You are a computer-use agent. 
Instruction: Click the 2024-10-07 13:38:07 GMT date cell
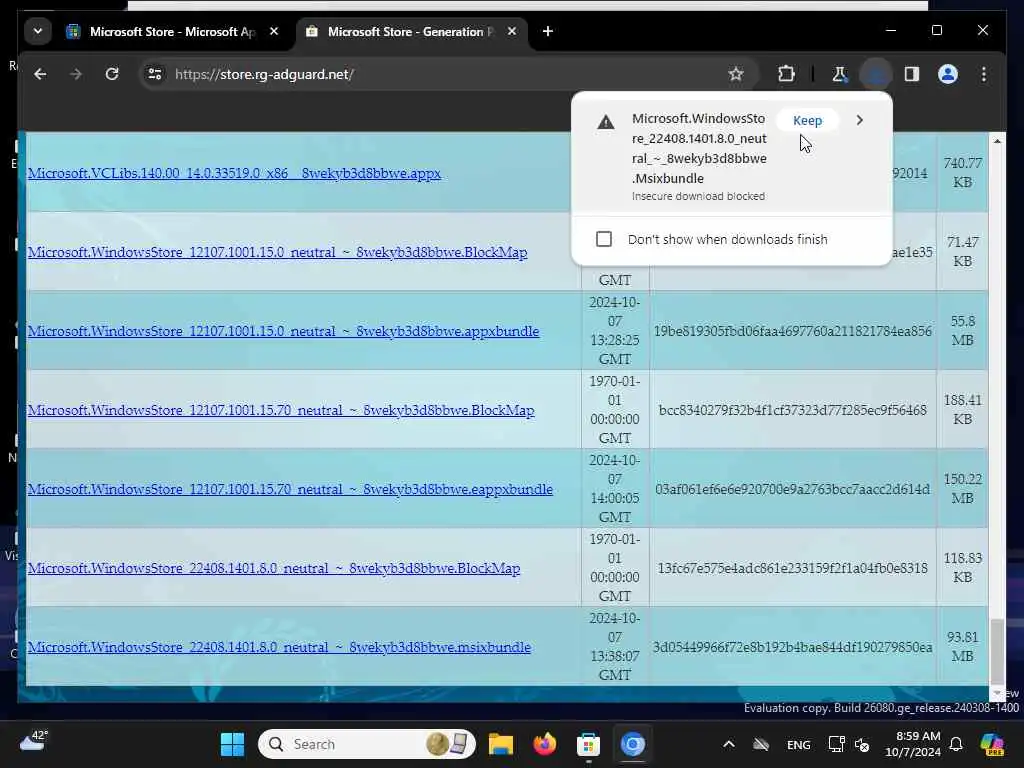[x=615, y=647]
